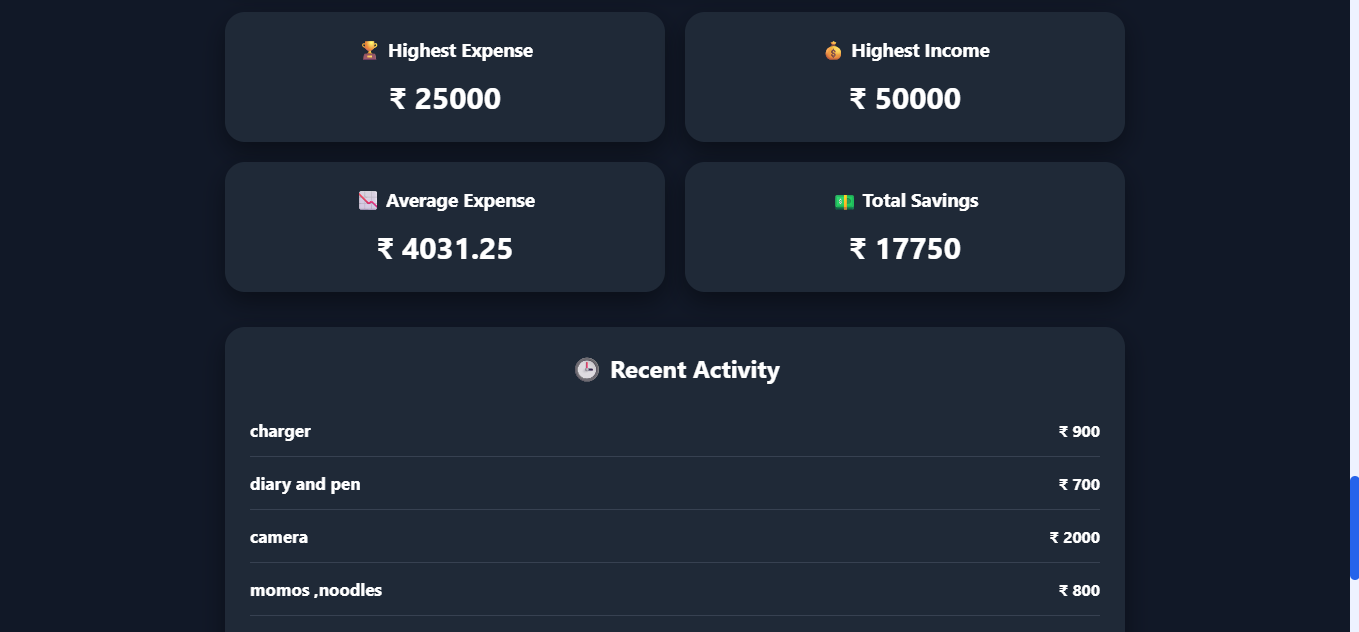Viewport: 1359px width, 632px height.
Task: Open the charger activity entry
Action: 675,431
